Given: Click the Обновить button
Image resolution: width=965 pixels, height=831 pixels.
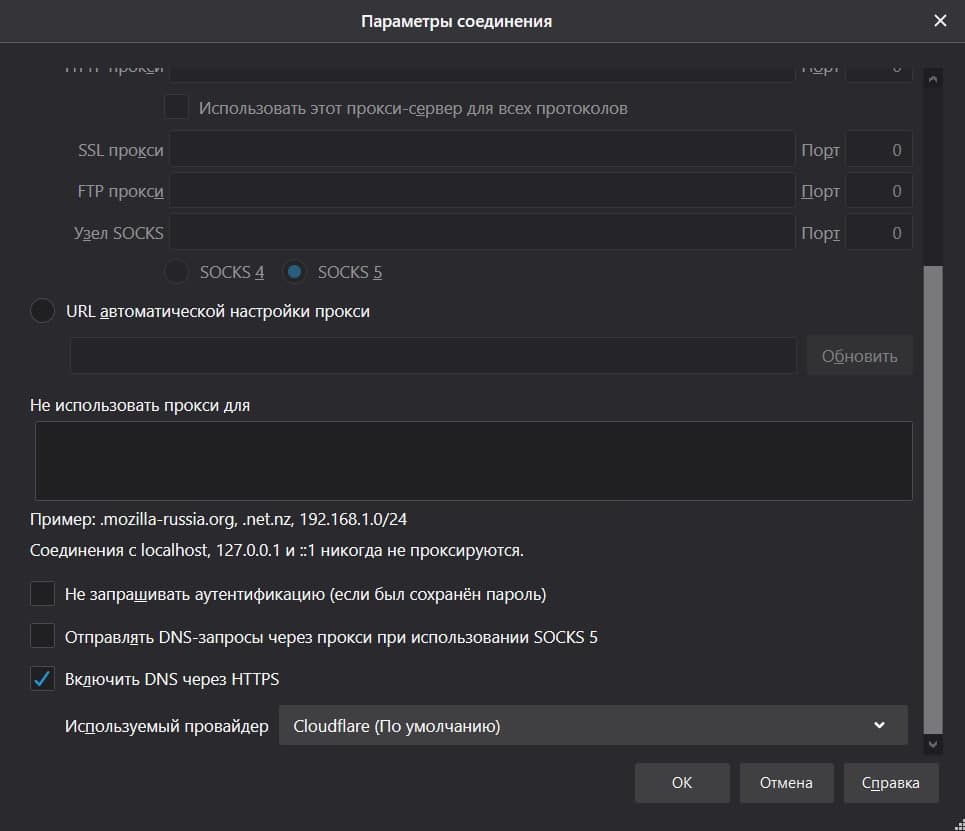Looking at the screenshot, I should pyautogui.click(x=859, y=356).
